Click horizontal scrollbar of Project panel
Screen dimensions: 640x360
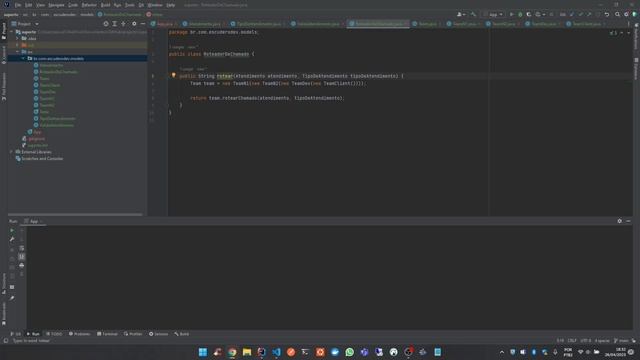point(75,214)
